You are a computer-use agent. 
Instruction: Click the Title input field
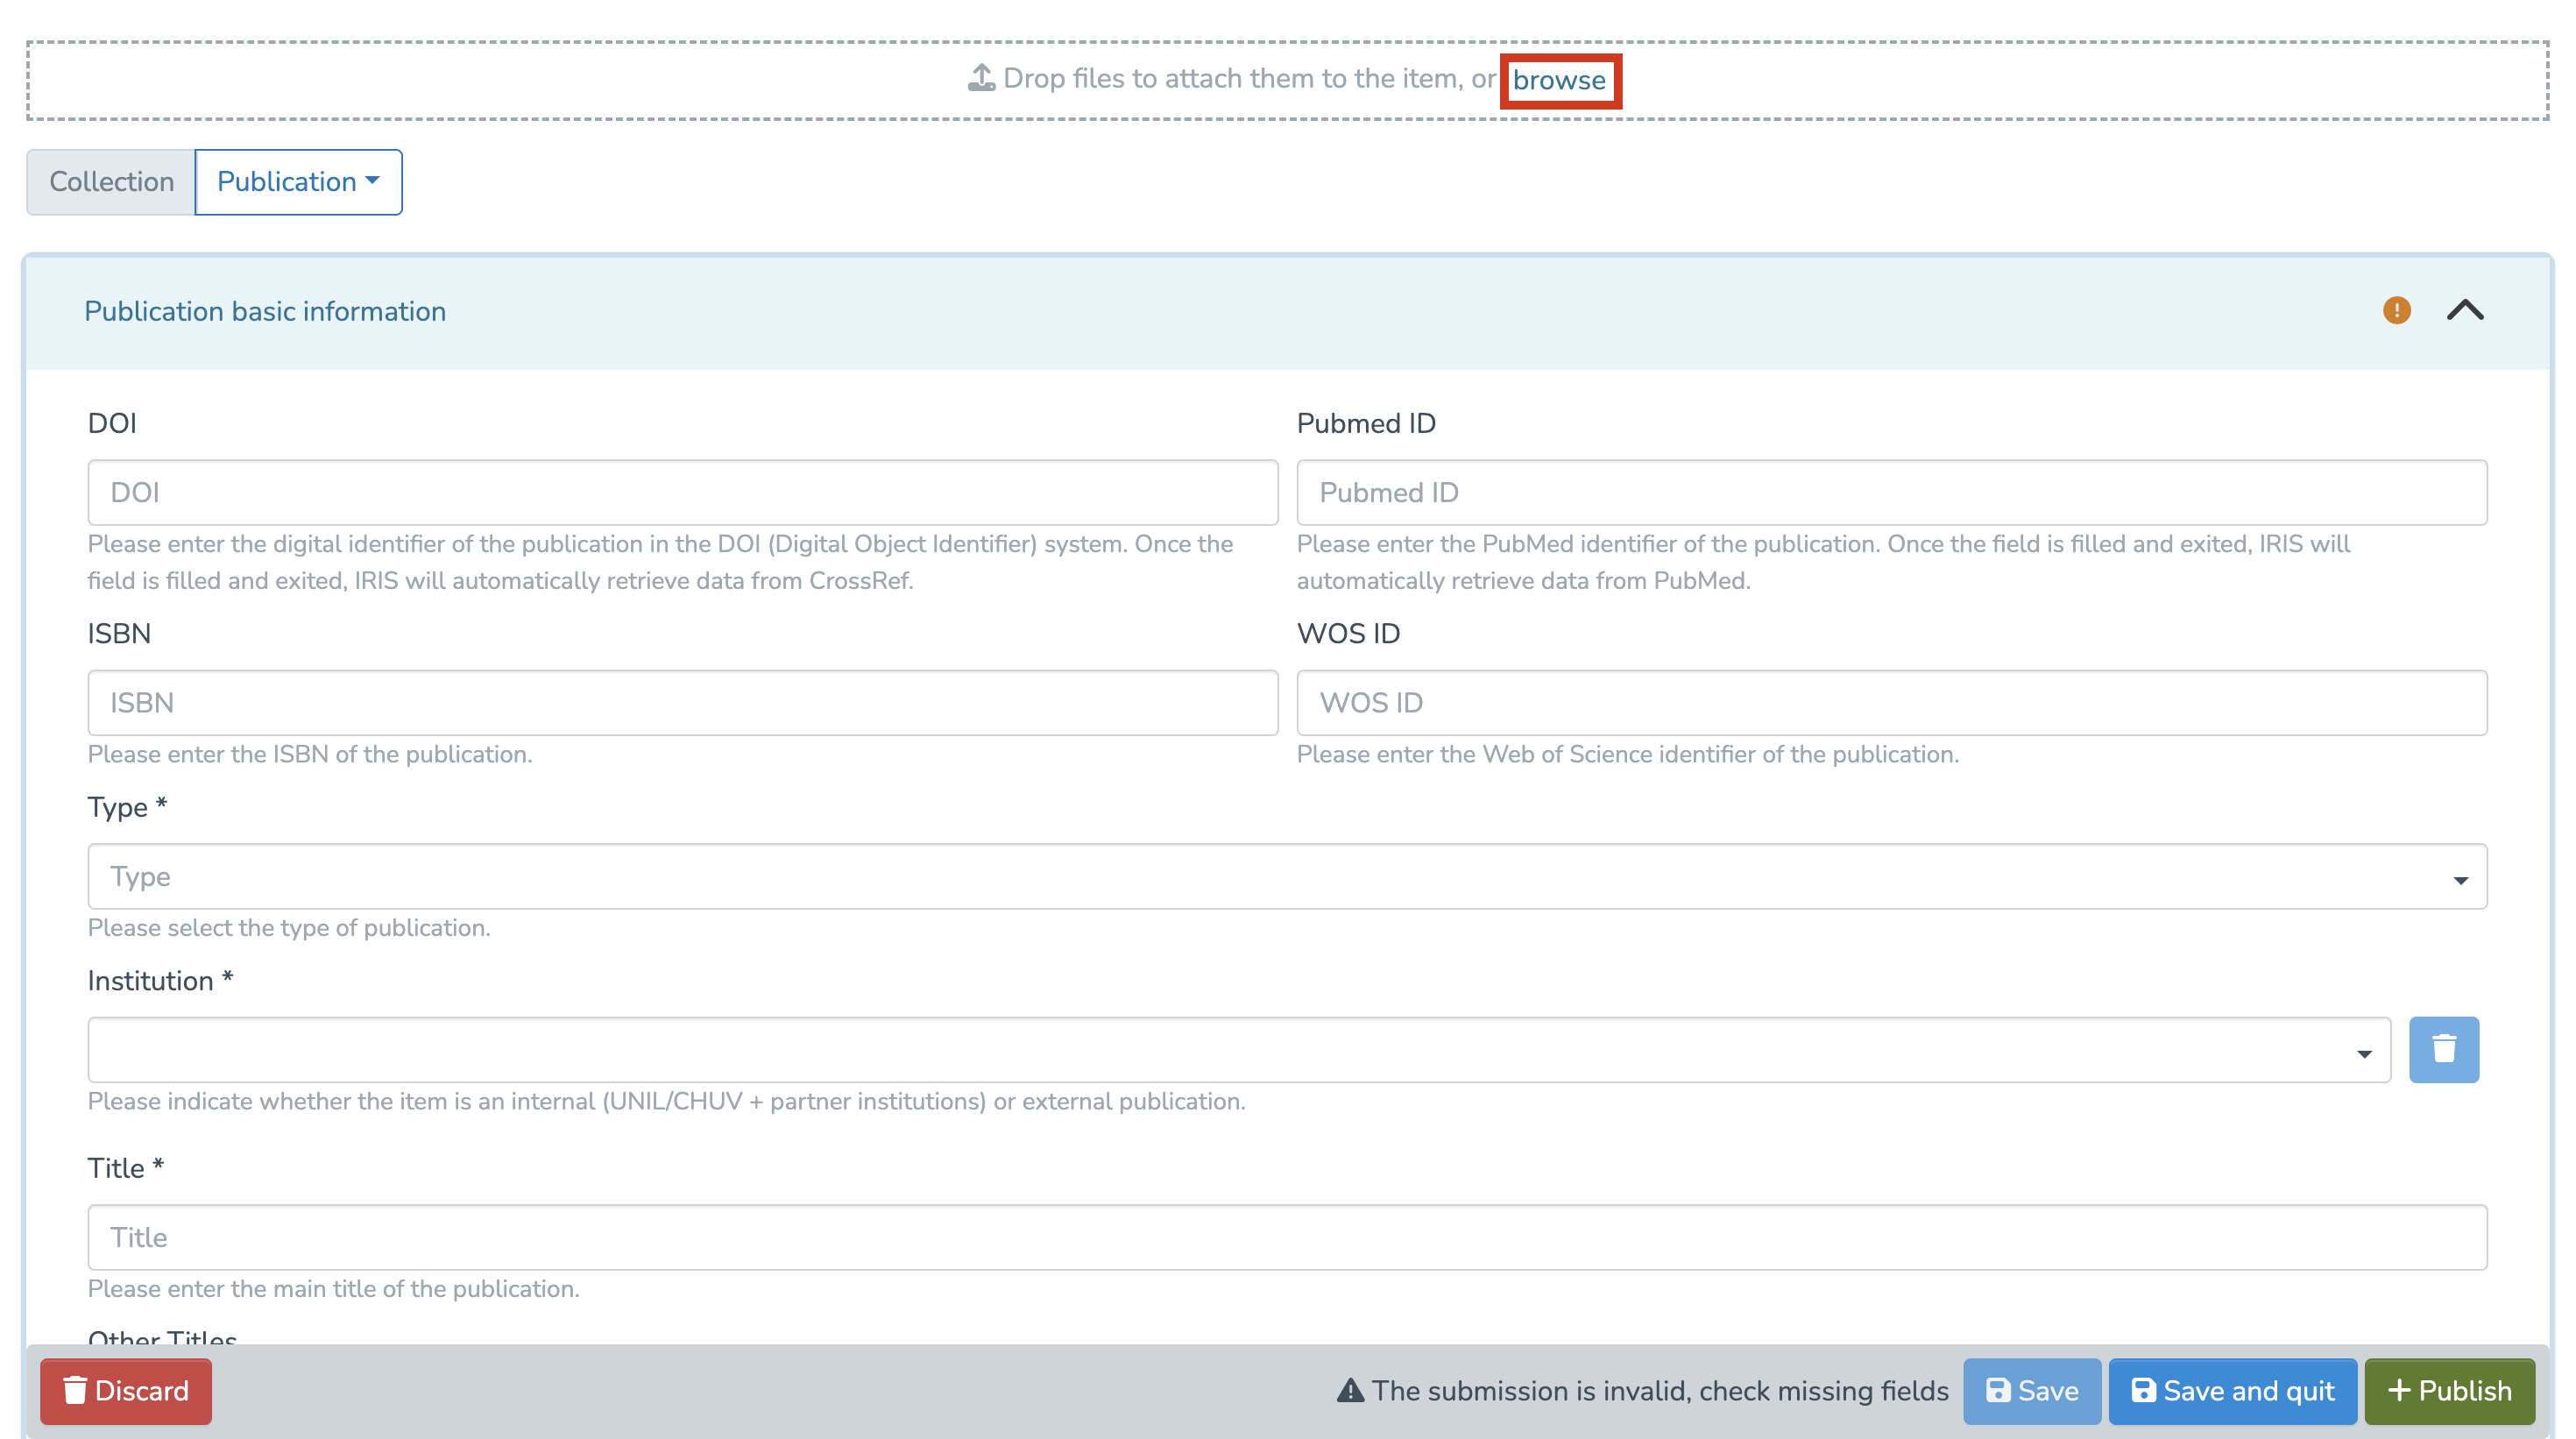click(x=1287, y=1237)
